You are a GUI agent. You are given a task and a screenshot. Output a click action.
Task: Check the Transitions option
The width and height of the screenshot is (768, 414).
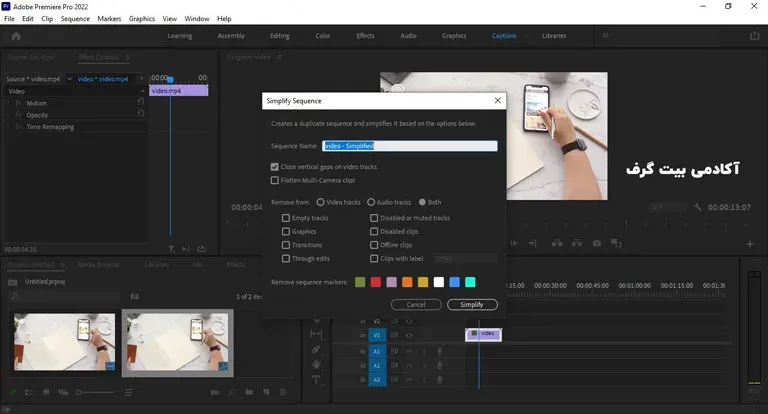click(286, 245)
